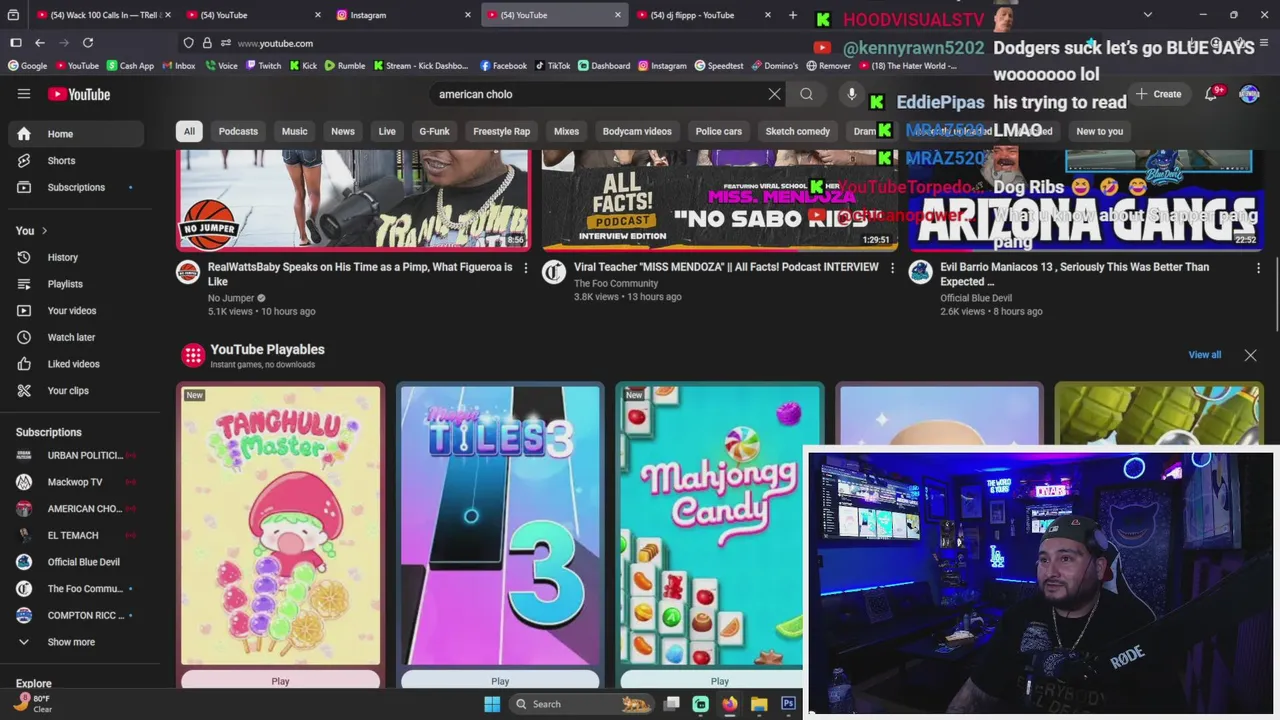Click Play under Tanghulu Master

point(280,681)
